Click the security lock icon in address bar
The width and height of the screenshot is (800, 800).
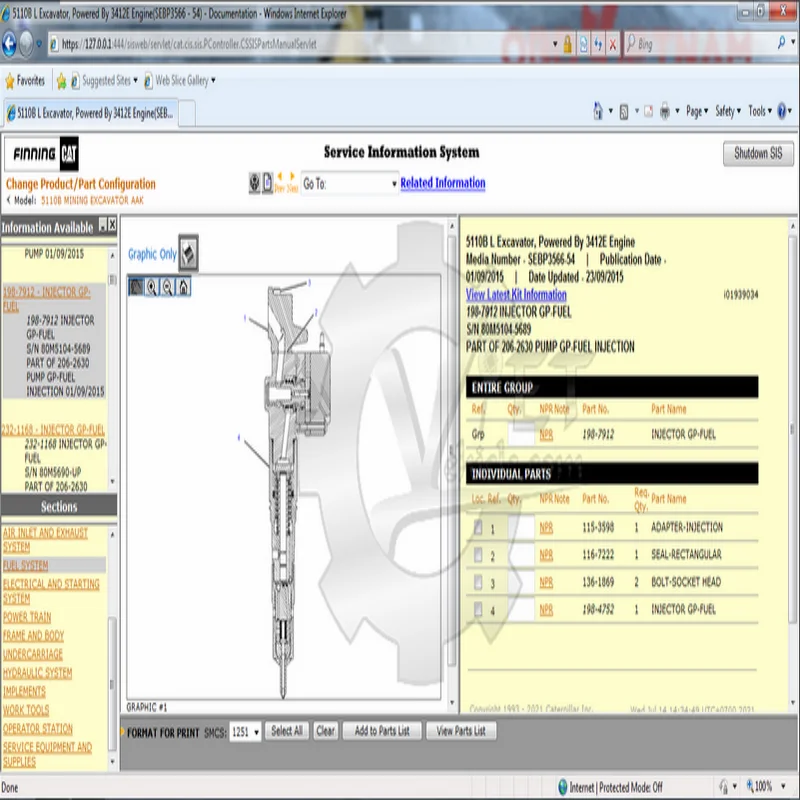click(567, 45)
